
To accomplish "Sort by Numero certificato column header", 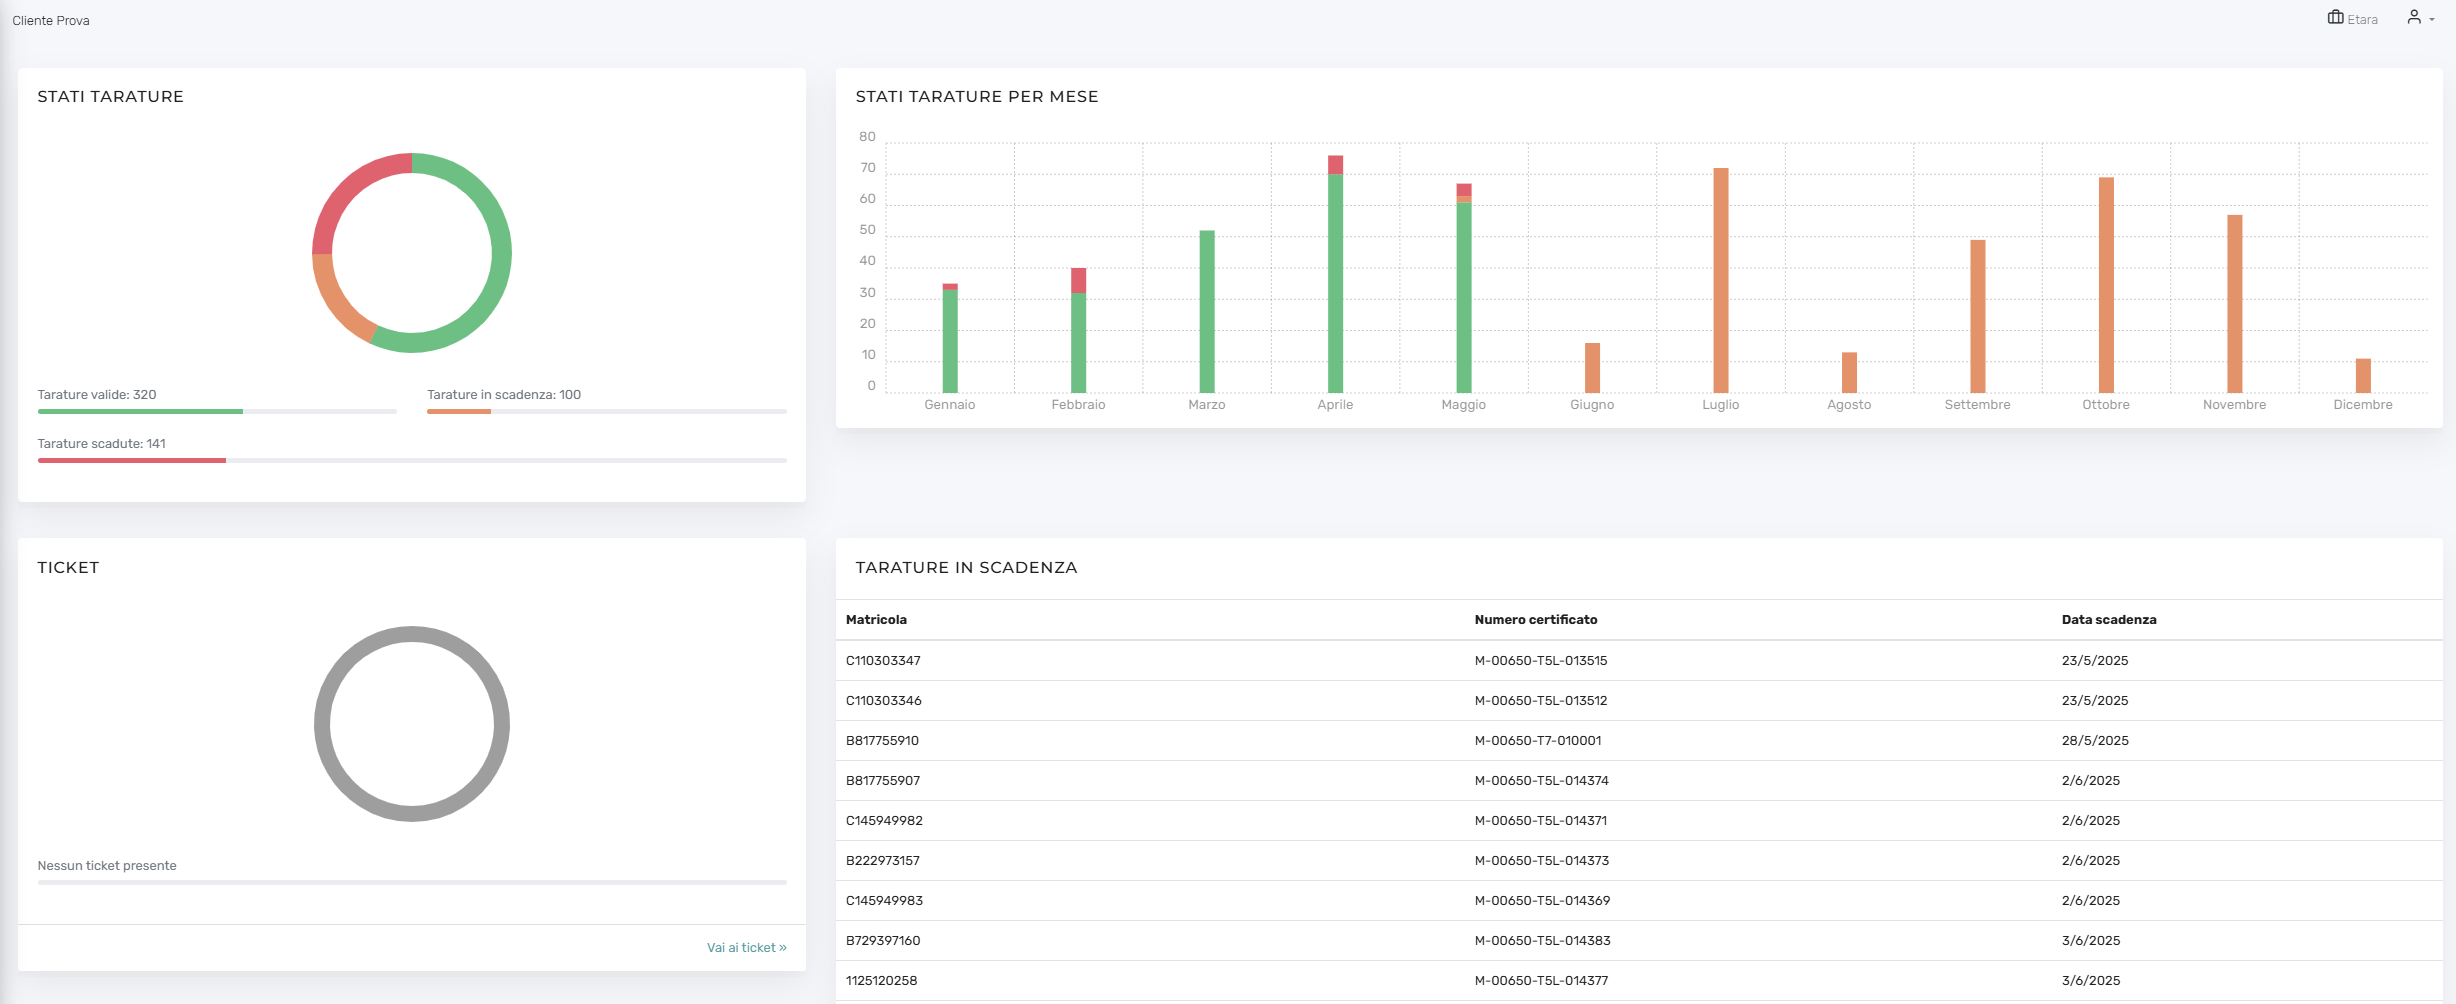I will coord(1536,619).
